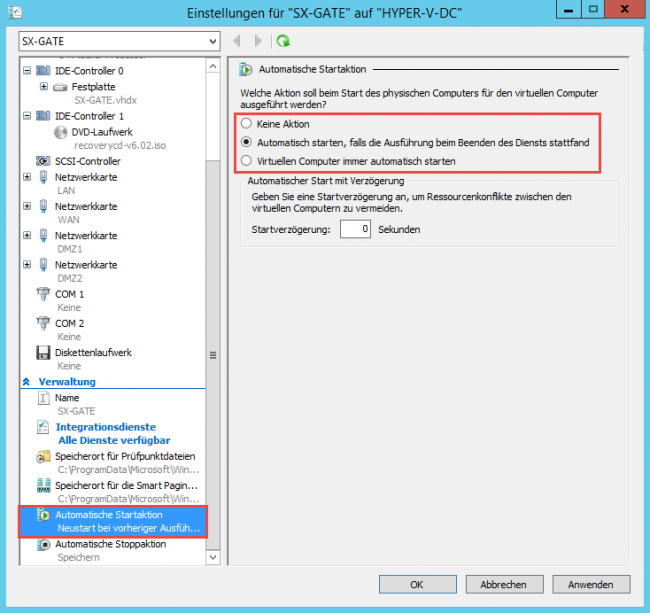Expand the Netzwerkkarte LAN node
This screenshot has width=650, height=613.
point(27,176)
